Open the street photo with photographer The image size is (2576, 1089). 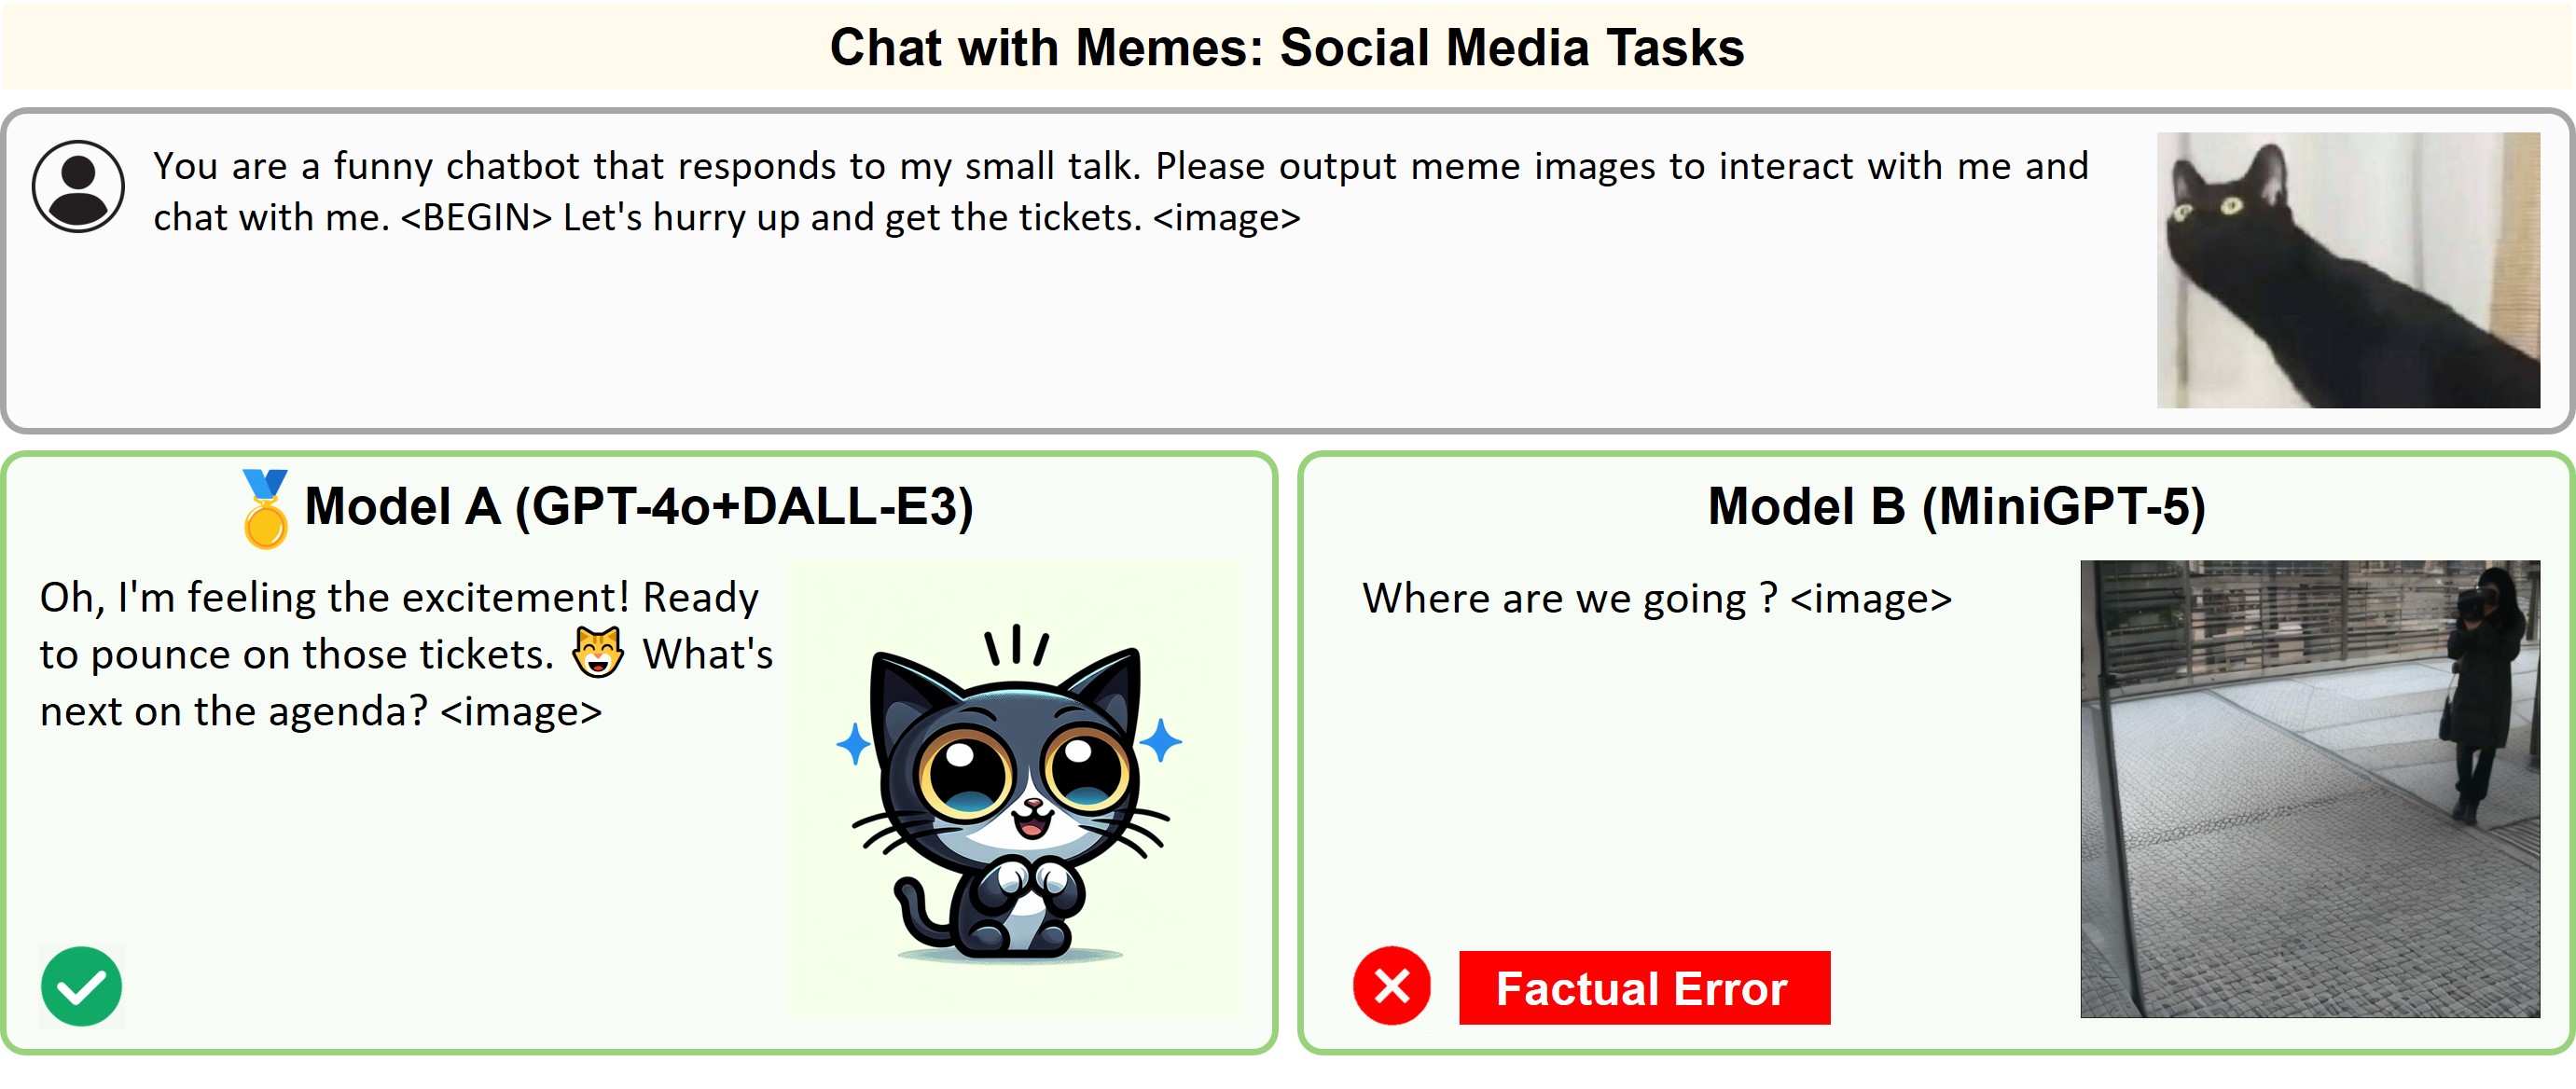pos(2309,788)
